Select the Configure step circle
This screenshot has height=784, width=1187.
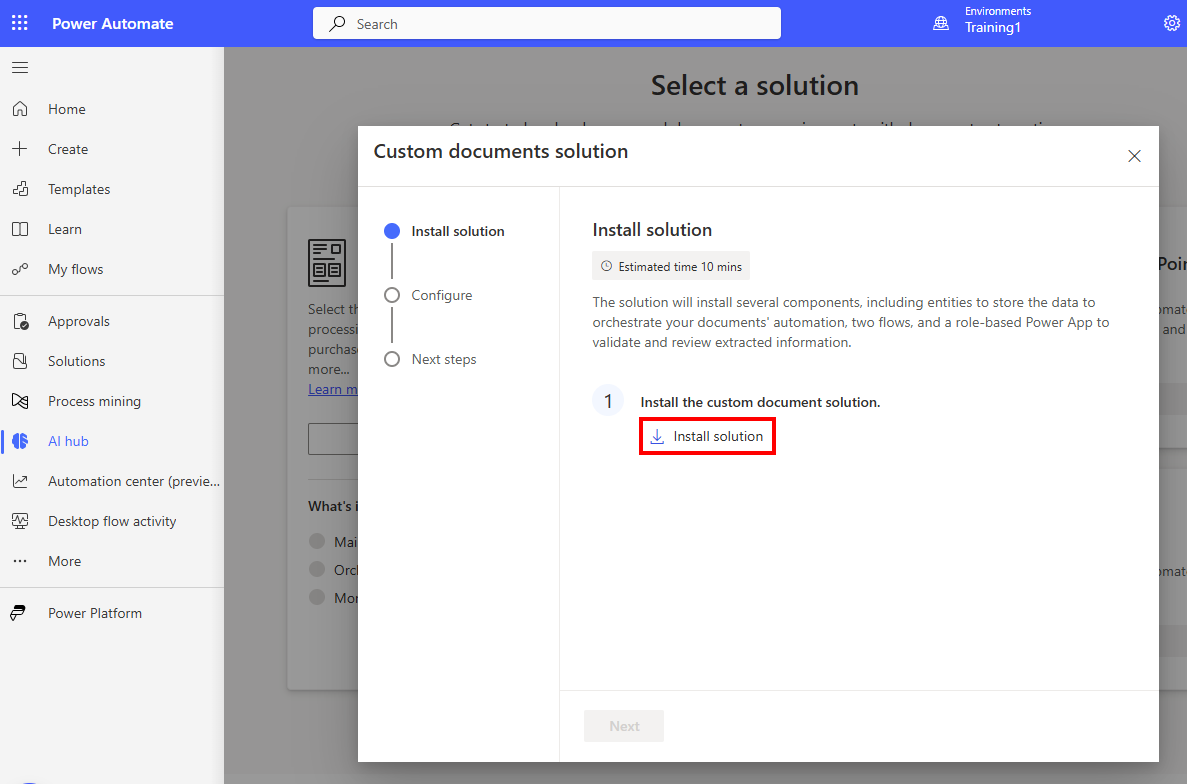pos(392,295)
